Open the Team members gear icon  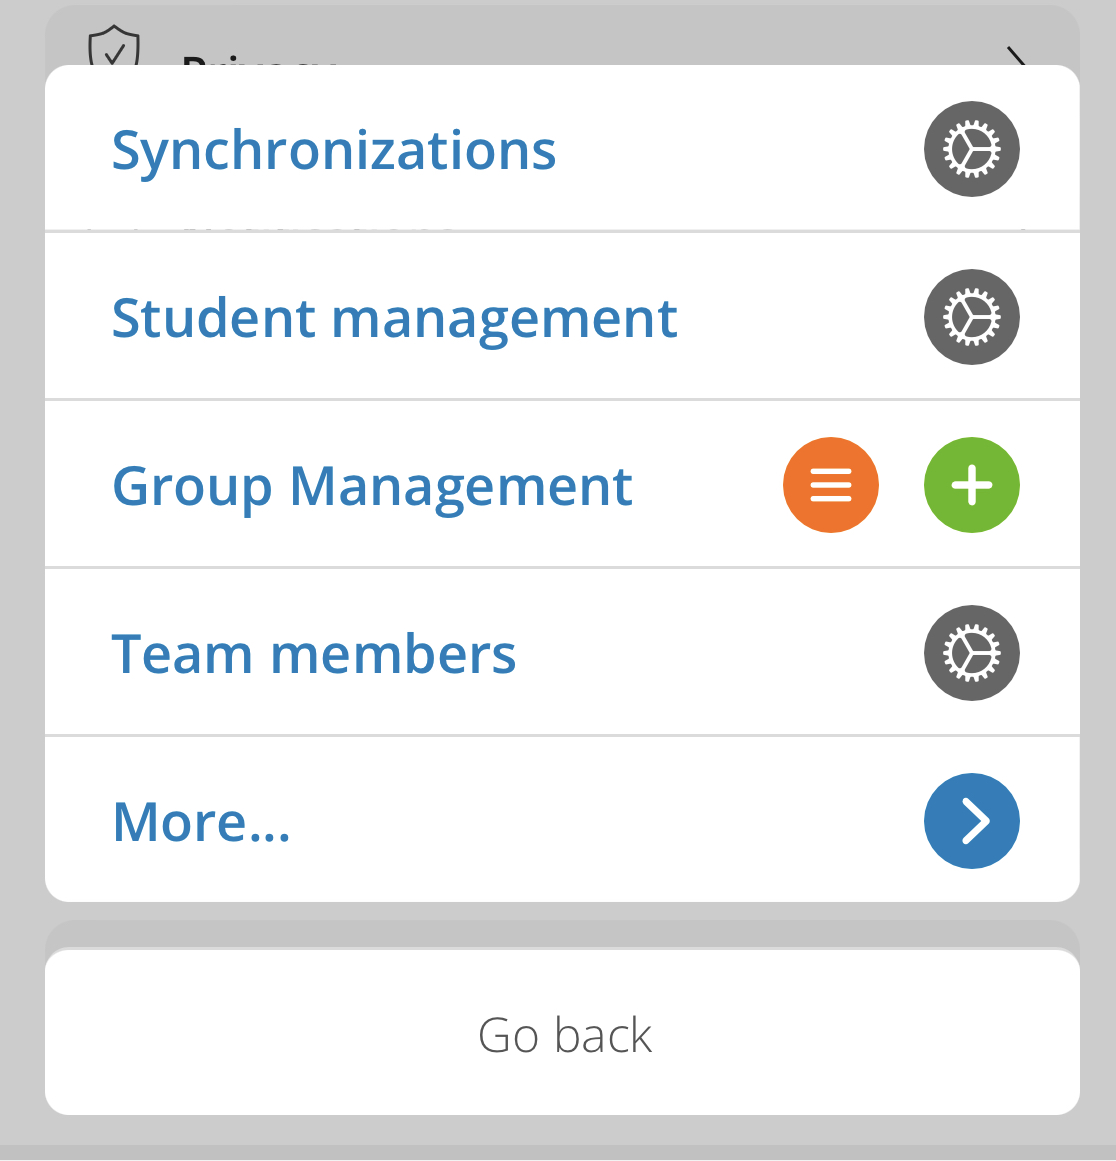point(972,653)
